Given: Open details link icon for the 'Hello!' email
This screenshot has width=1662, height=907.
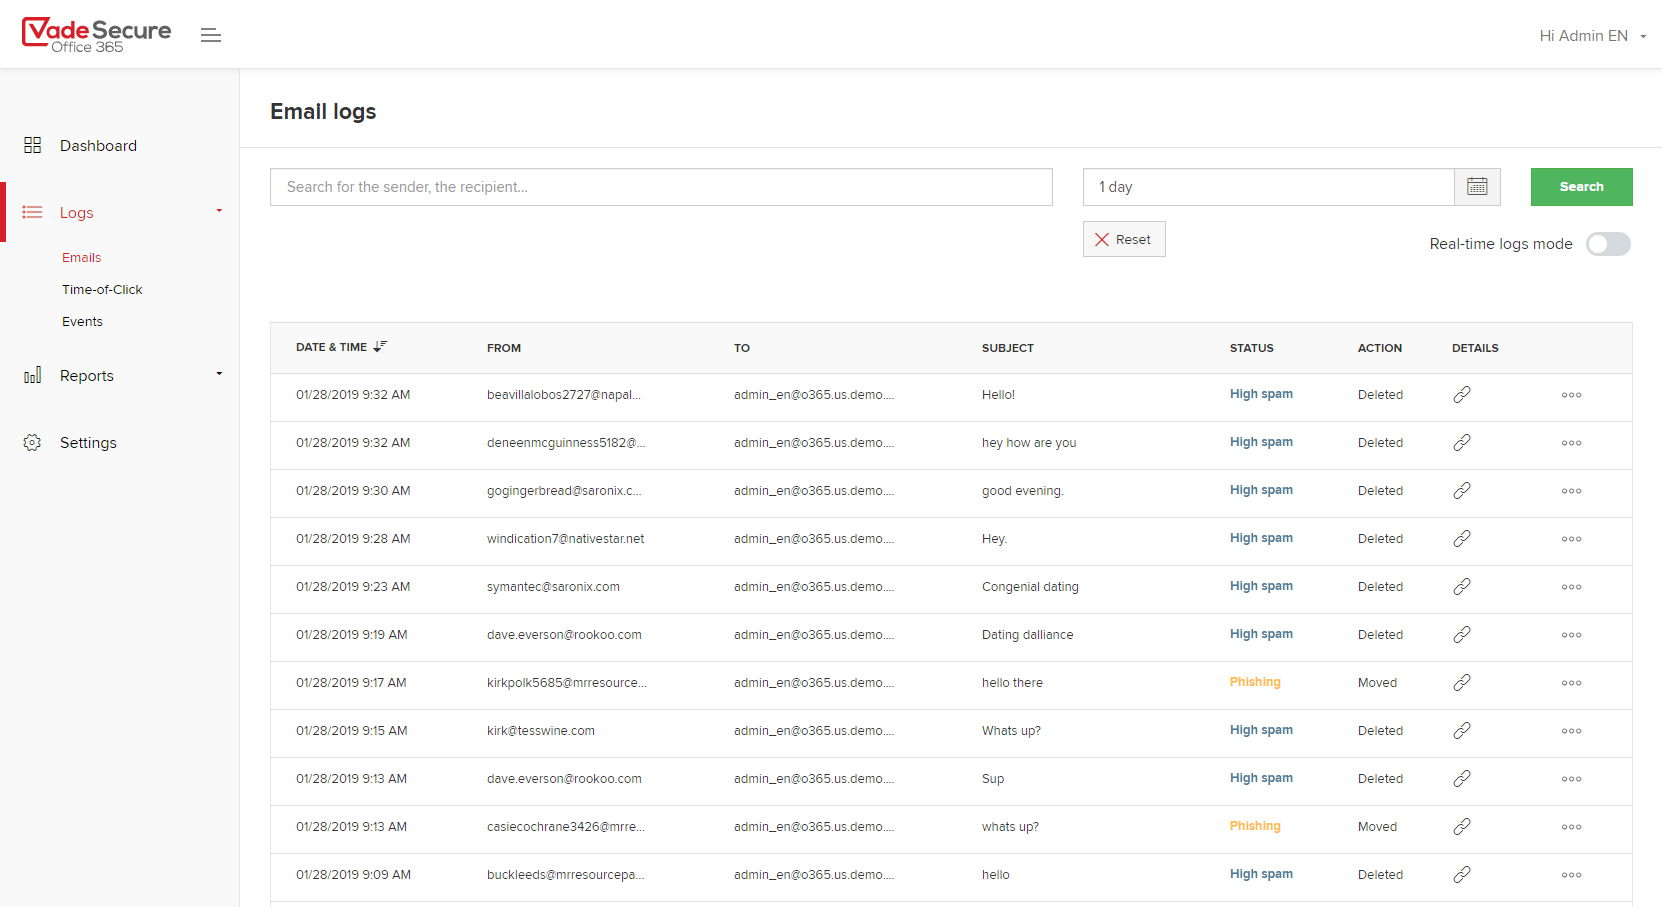Looking at the screenshot, I should 1461,395.
